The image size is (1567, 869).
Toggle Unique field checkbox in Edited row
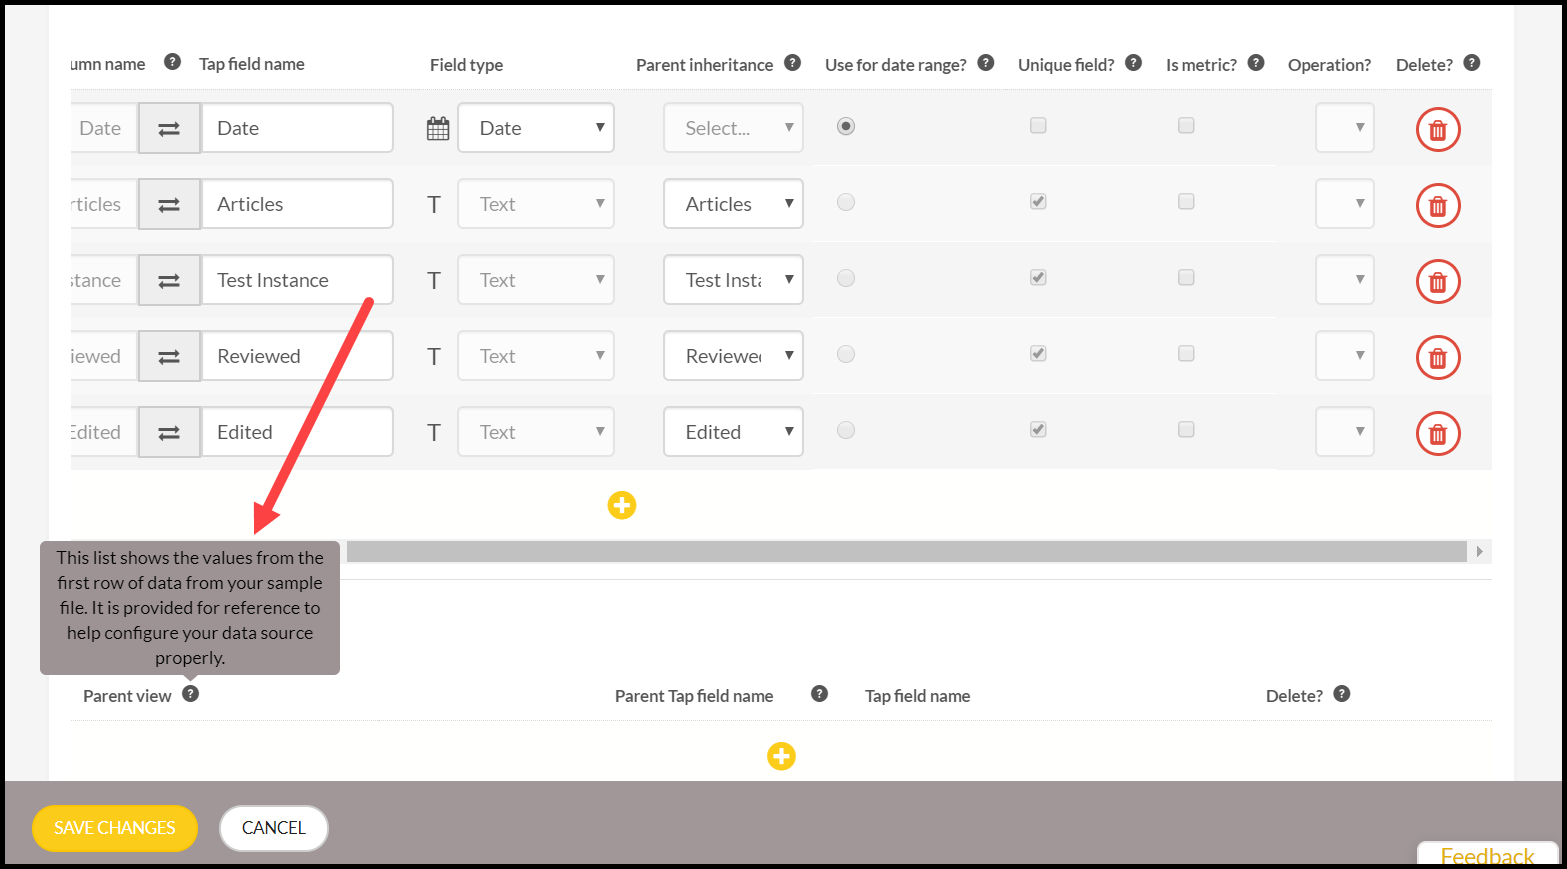1038,429
